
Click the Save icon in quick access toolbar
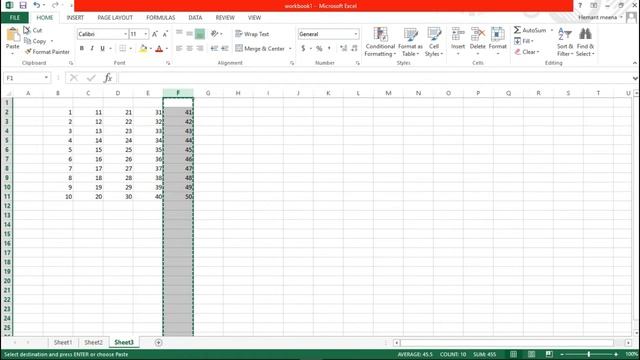23,5
